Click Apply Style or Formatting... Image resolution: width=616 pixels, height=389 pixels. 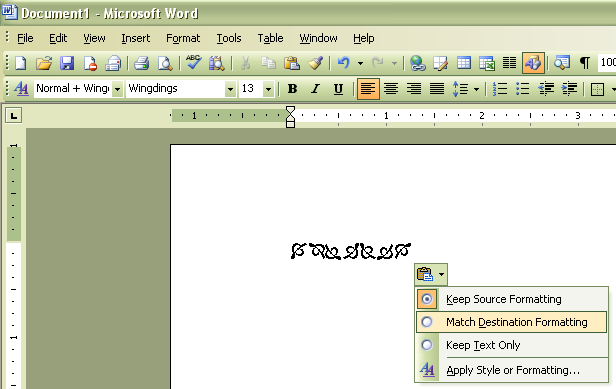511,370
